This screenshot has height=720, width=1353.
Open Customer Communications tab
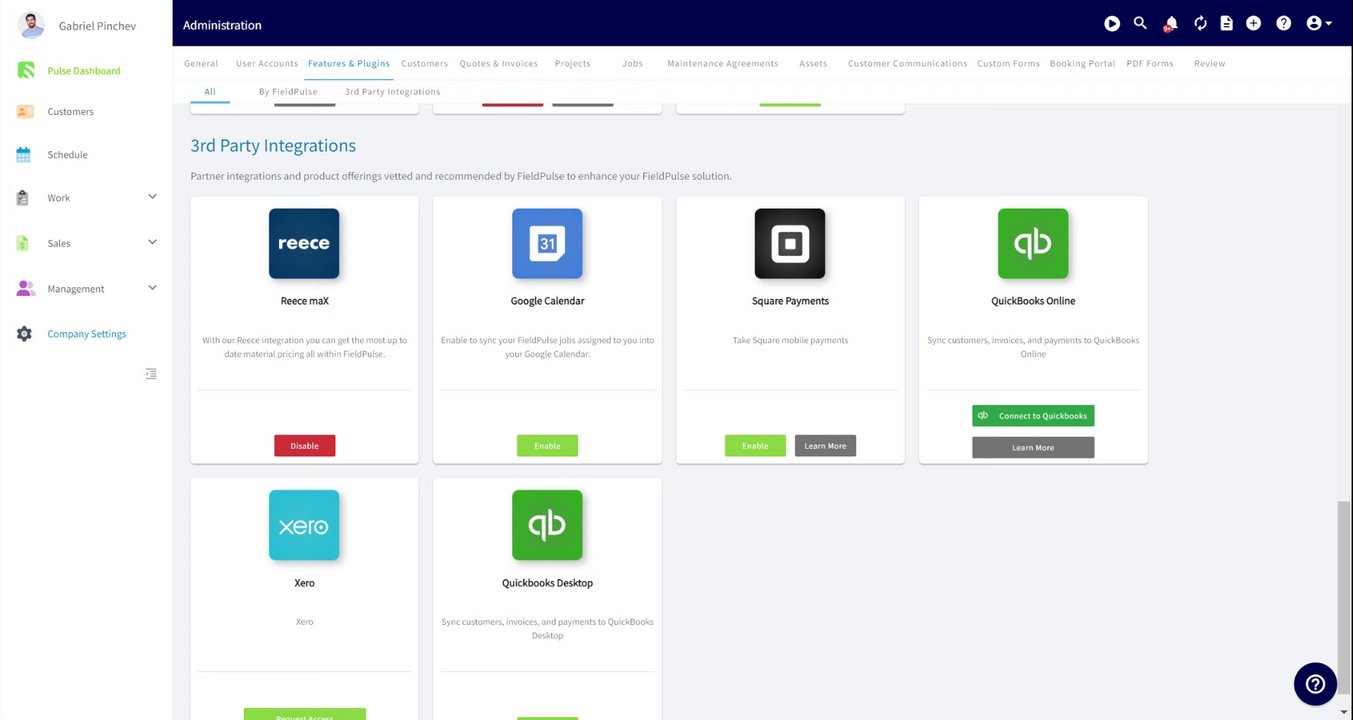coord(908,63)
